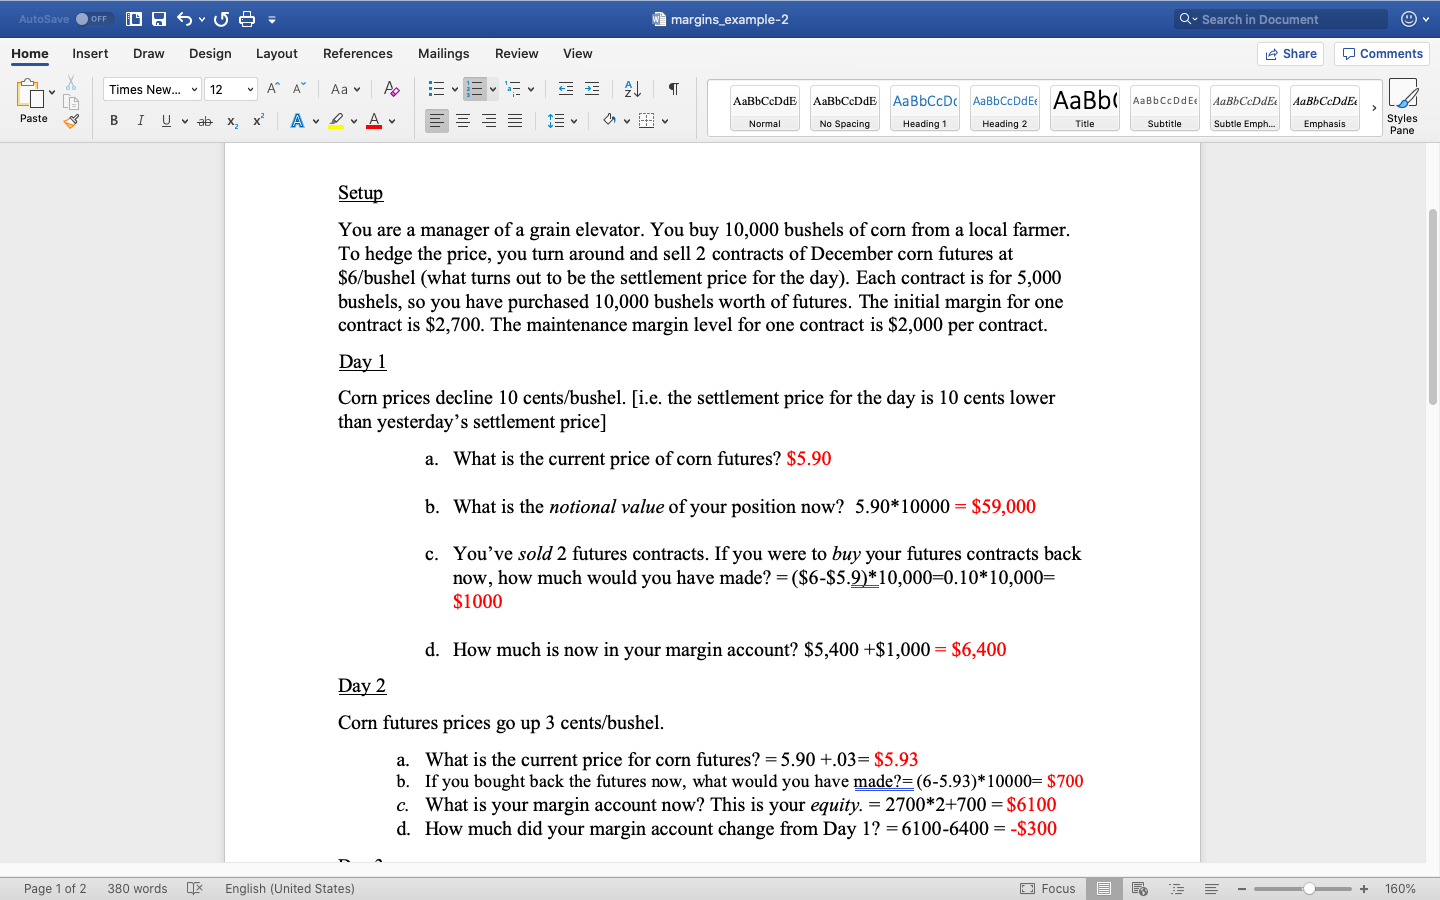Open the Comments panel
Viewport: 1440px width, 900px height.
pyautogui.click(x=1381, y=53)
